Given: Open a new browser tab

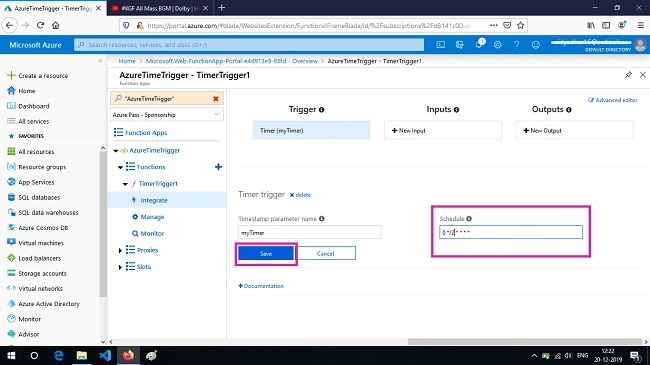Looking at the screenshot, I should click(222, 7).
